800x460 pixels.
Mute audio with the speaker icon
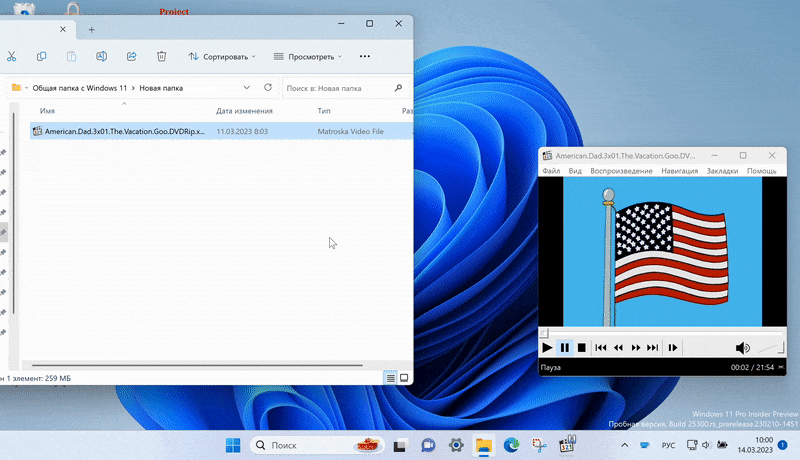tap(742, 348)
